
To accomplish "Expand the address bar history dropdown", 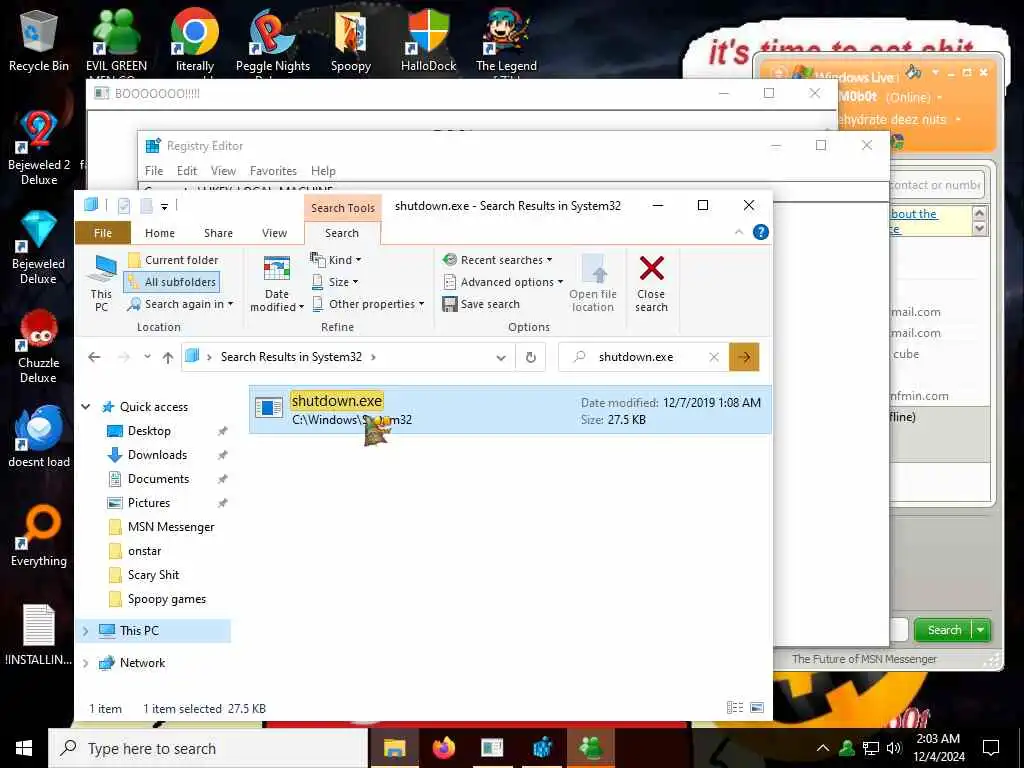I will [x=501, y=357].
